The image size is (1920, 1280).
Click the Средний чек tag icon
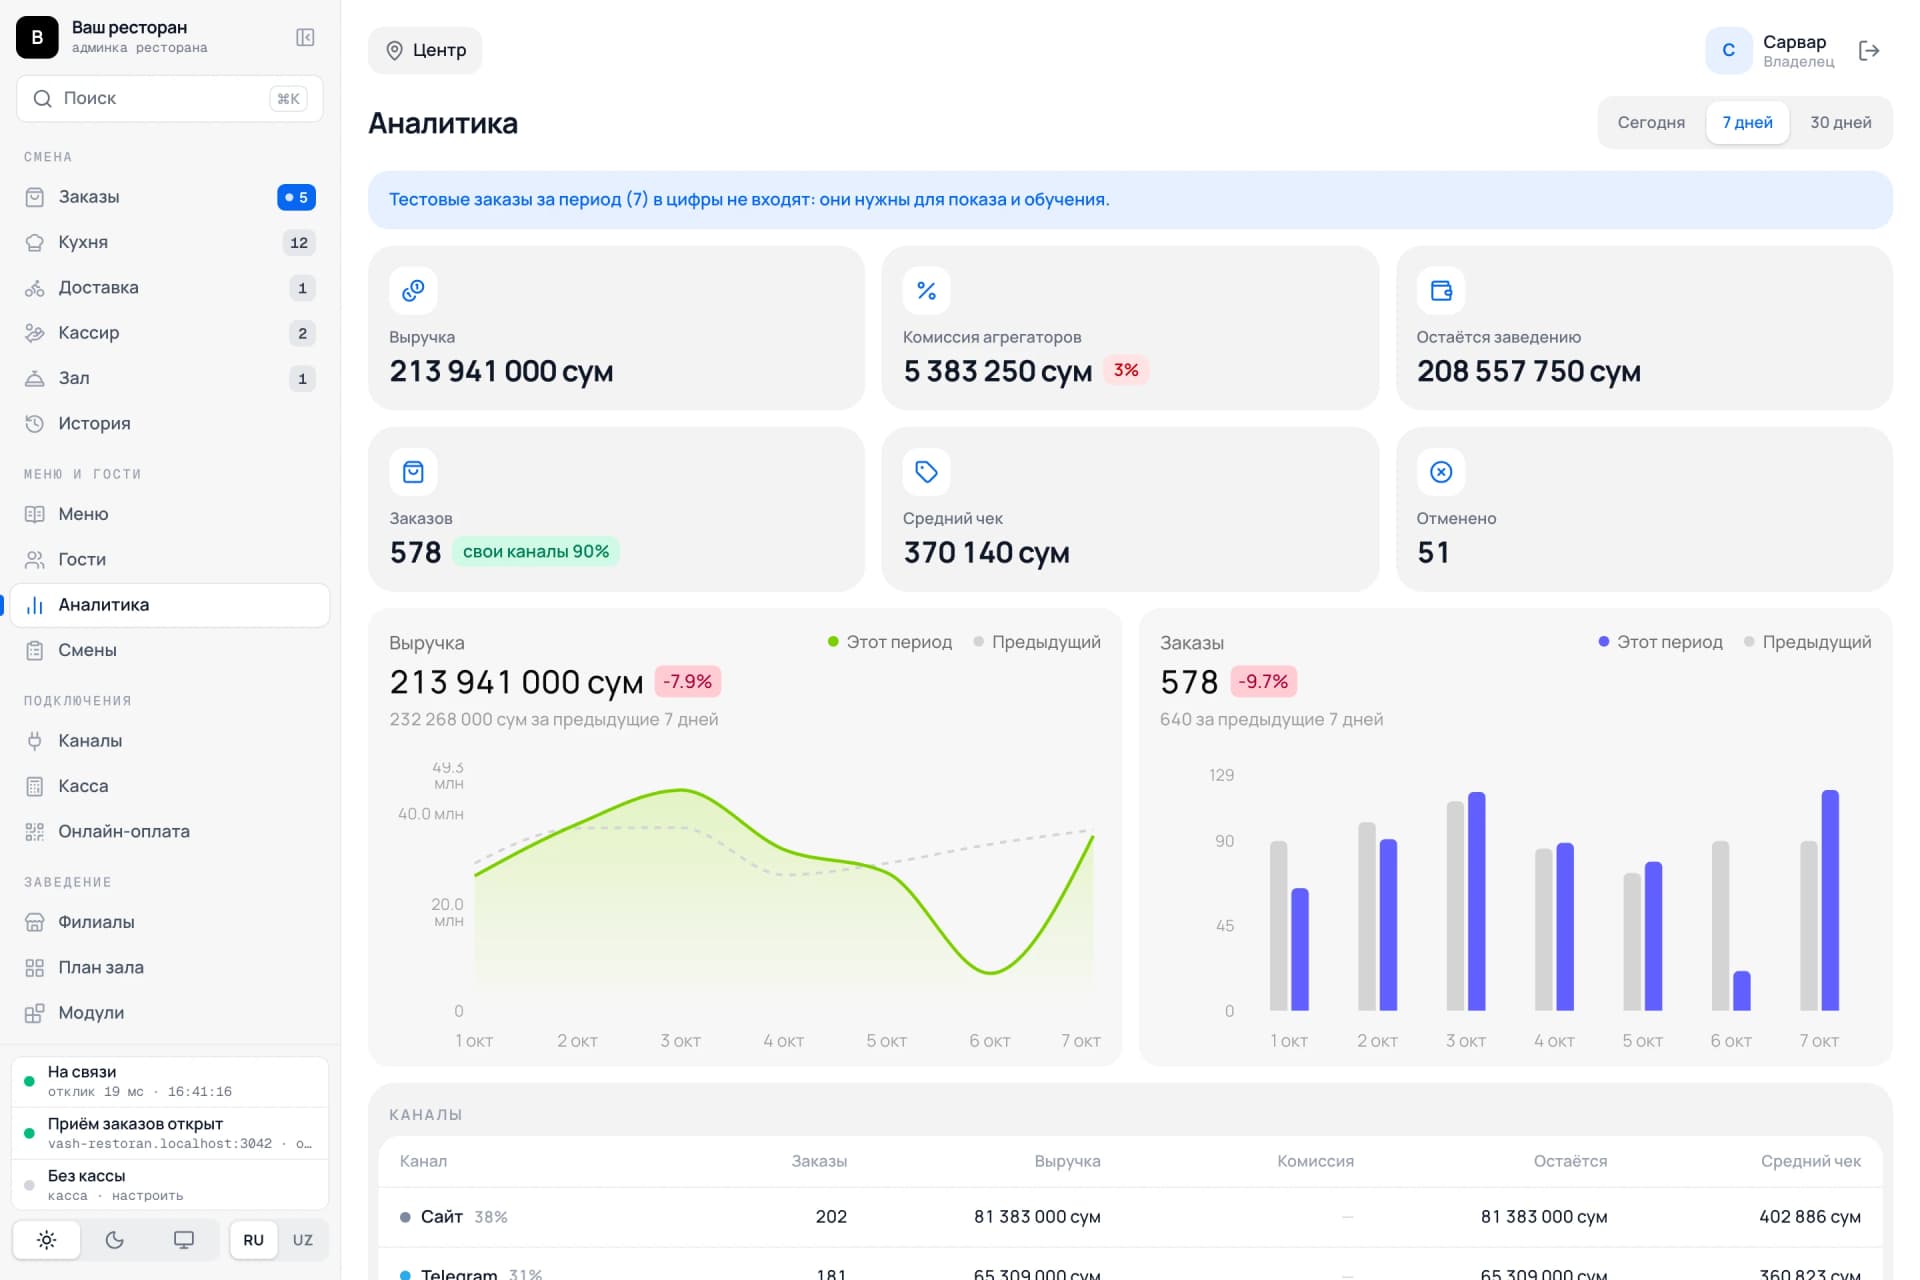click(x=926, y=472)
